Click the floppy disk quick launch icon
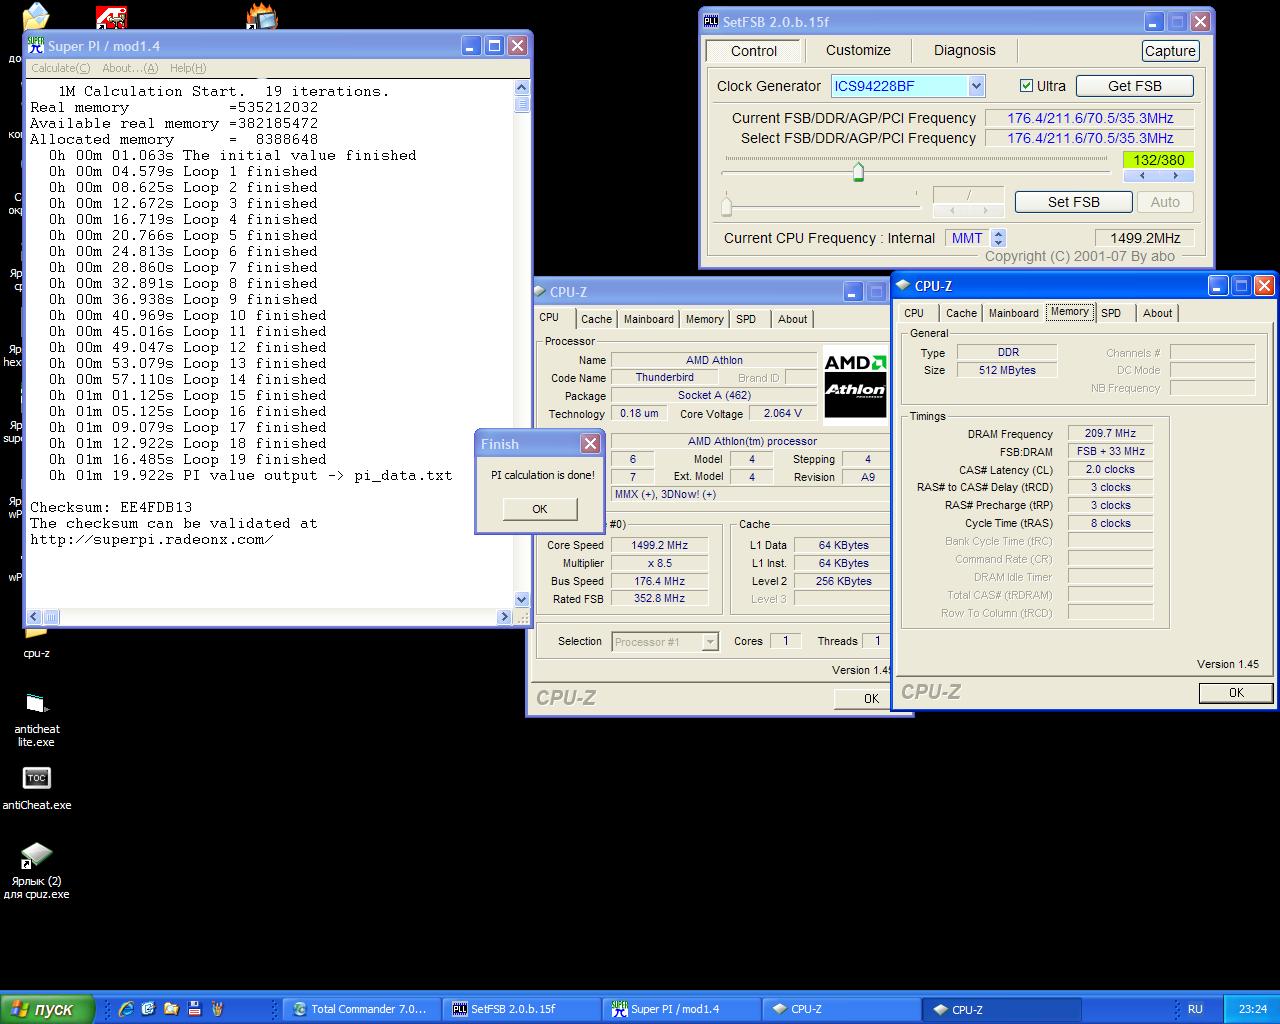Image resolution: width=1280 pixels, height=1024 pixels. (x=194, y=1009)
